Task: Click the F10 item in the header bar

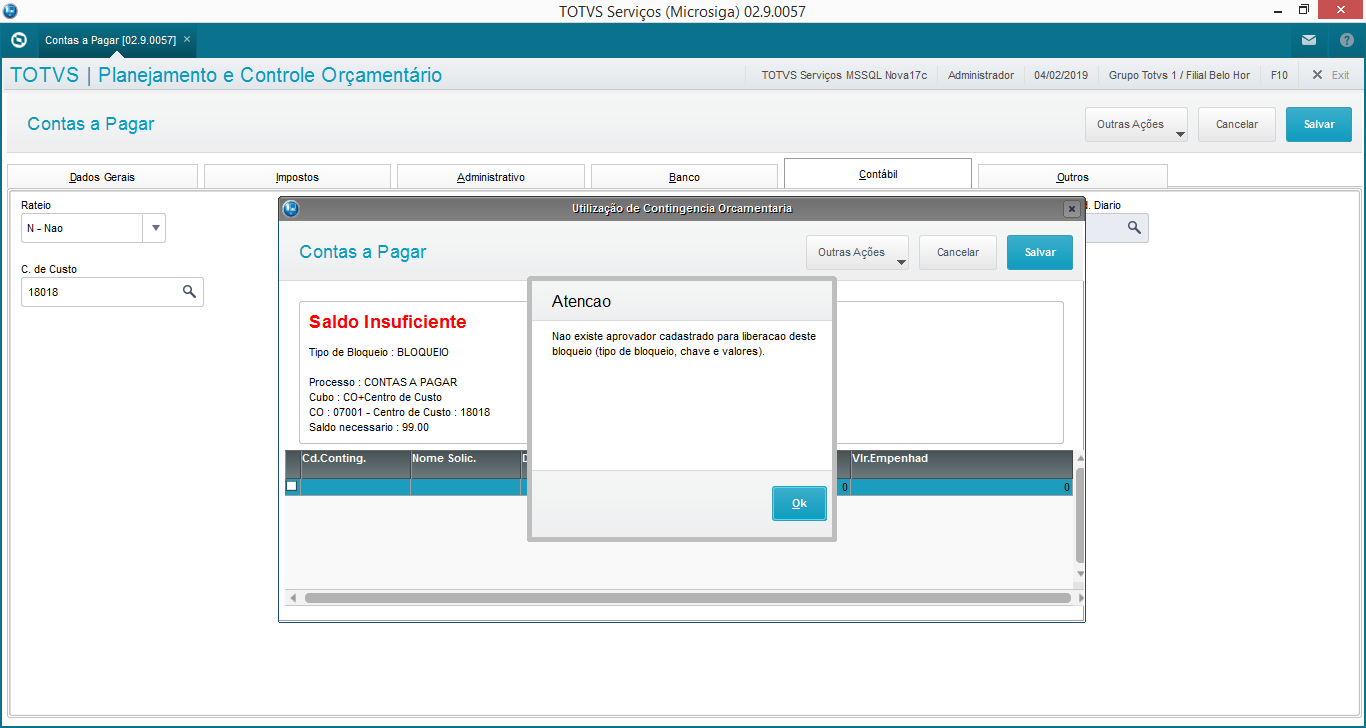Action: point(1279,75)
